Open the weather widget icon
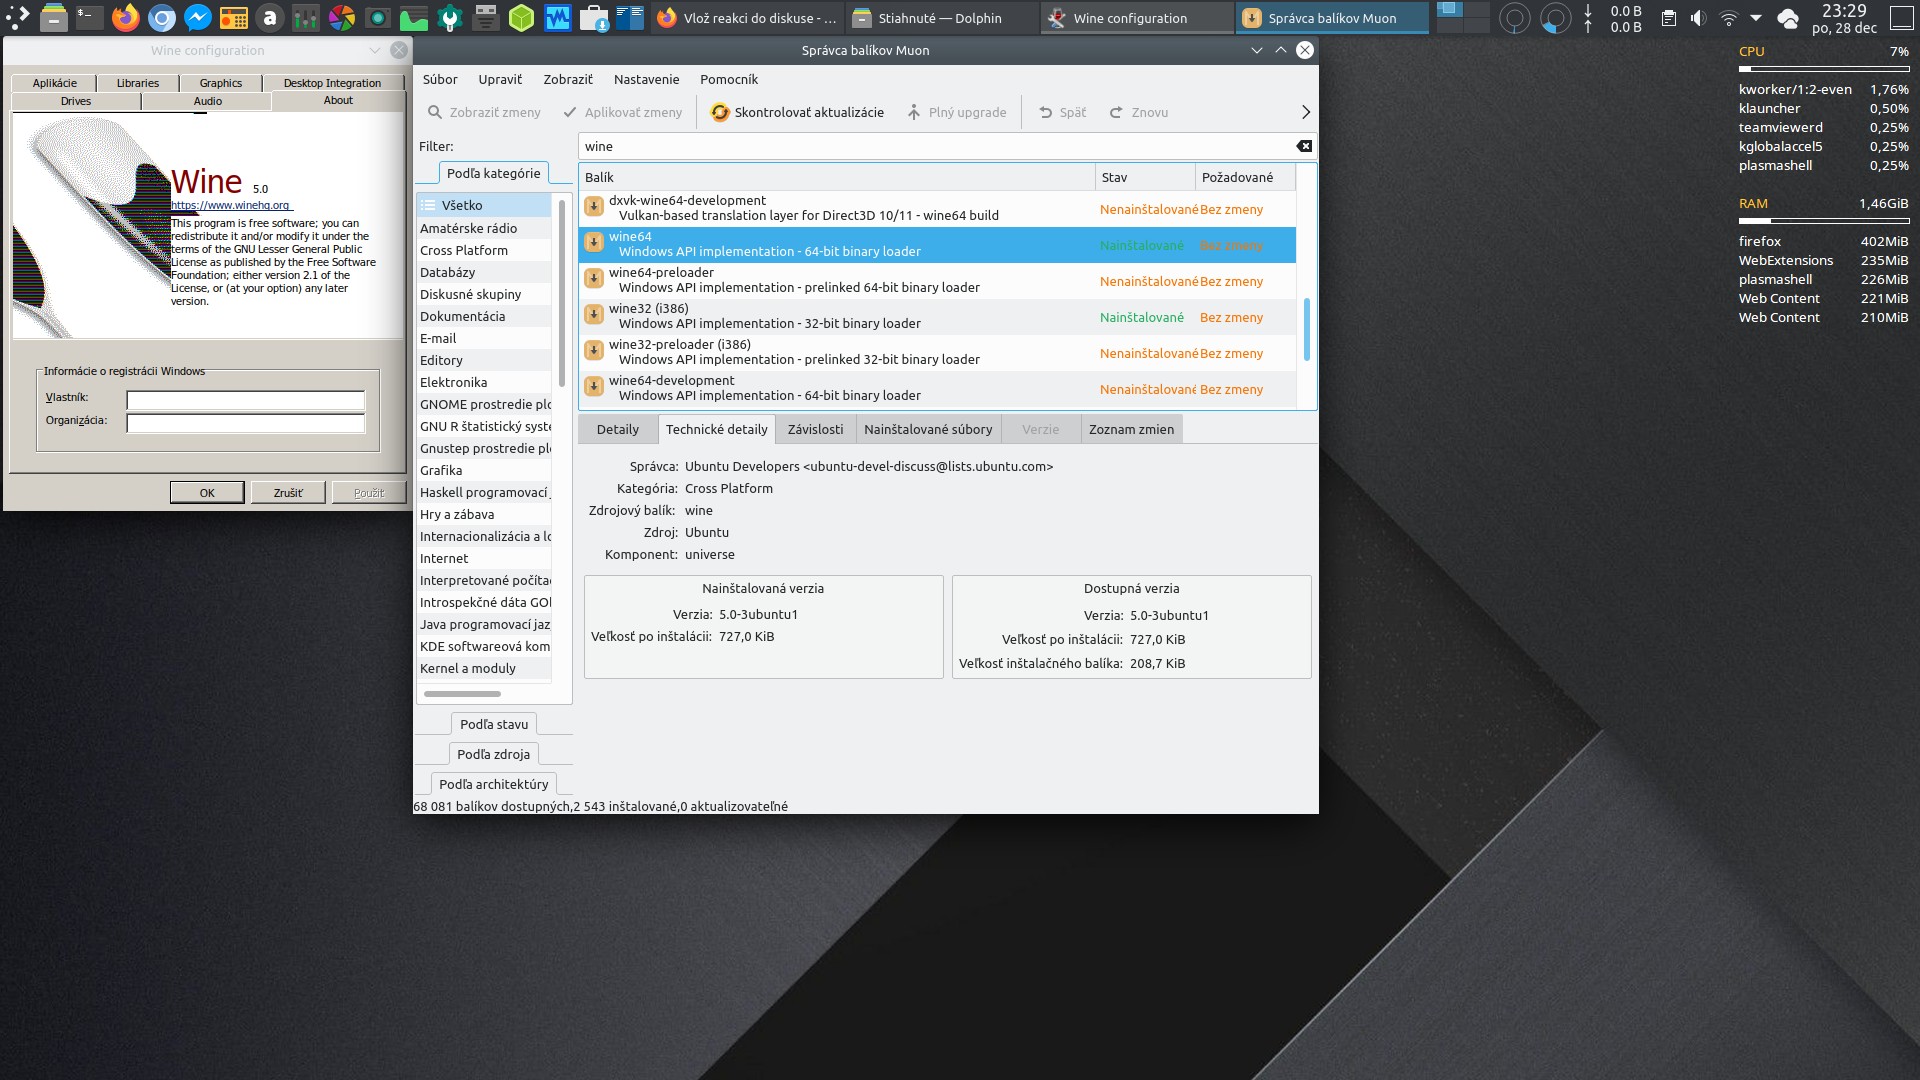The image size is (1920, 1080). pyautogui.click(x=1789, y=18)
